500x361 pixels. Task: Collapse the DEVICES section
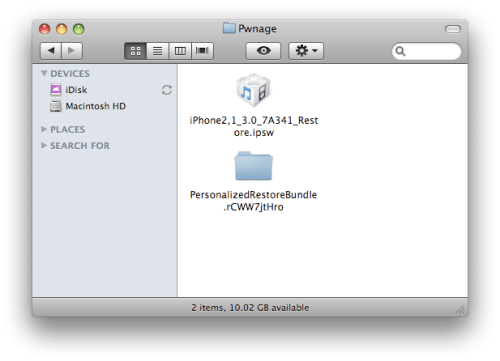tap(44, 73)
